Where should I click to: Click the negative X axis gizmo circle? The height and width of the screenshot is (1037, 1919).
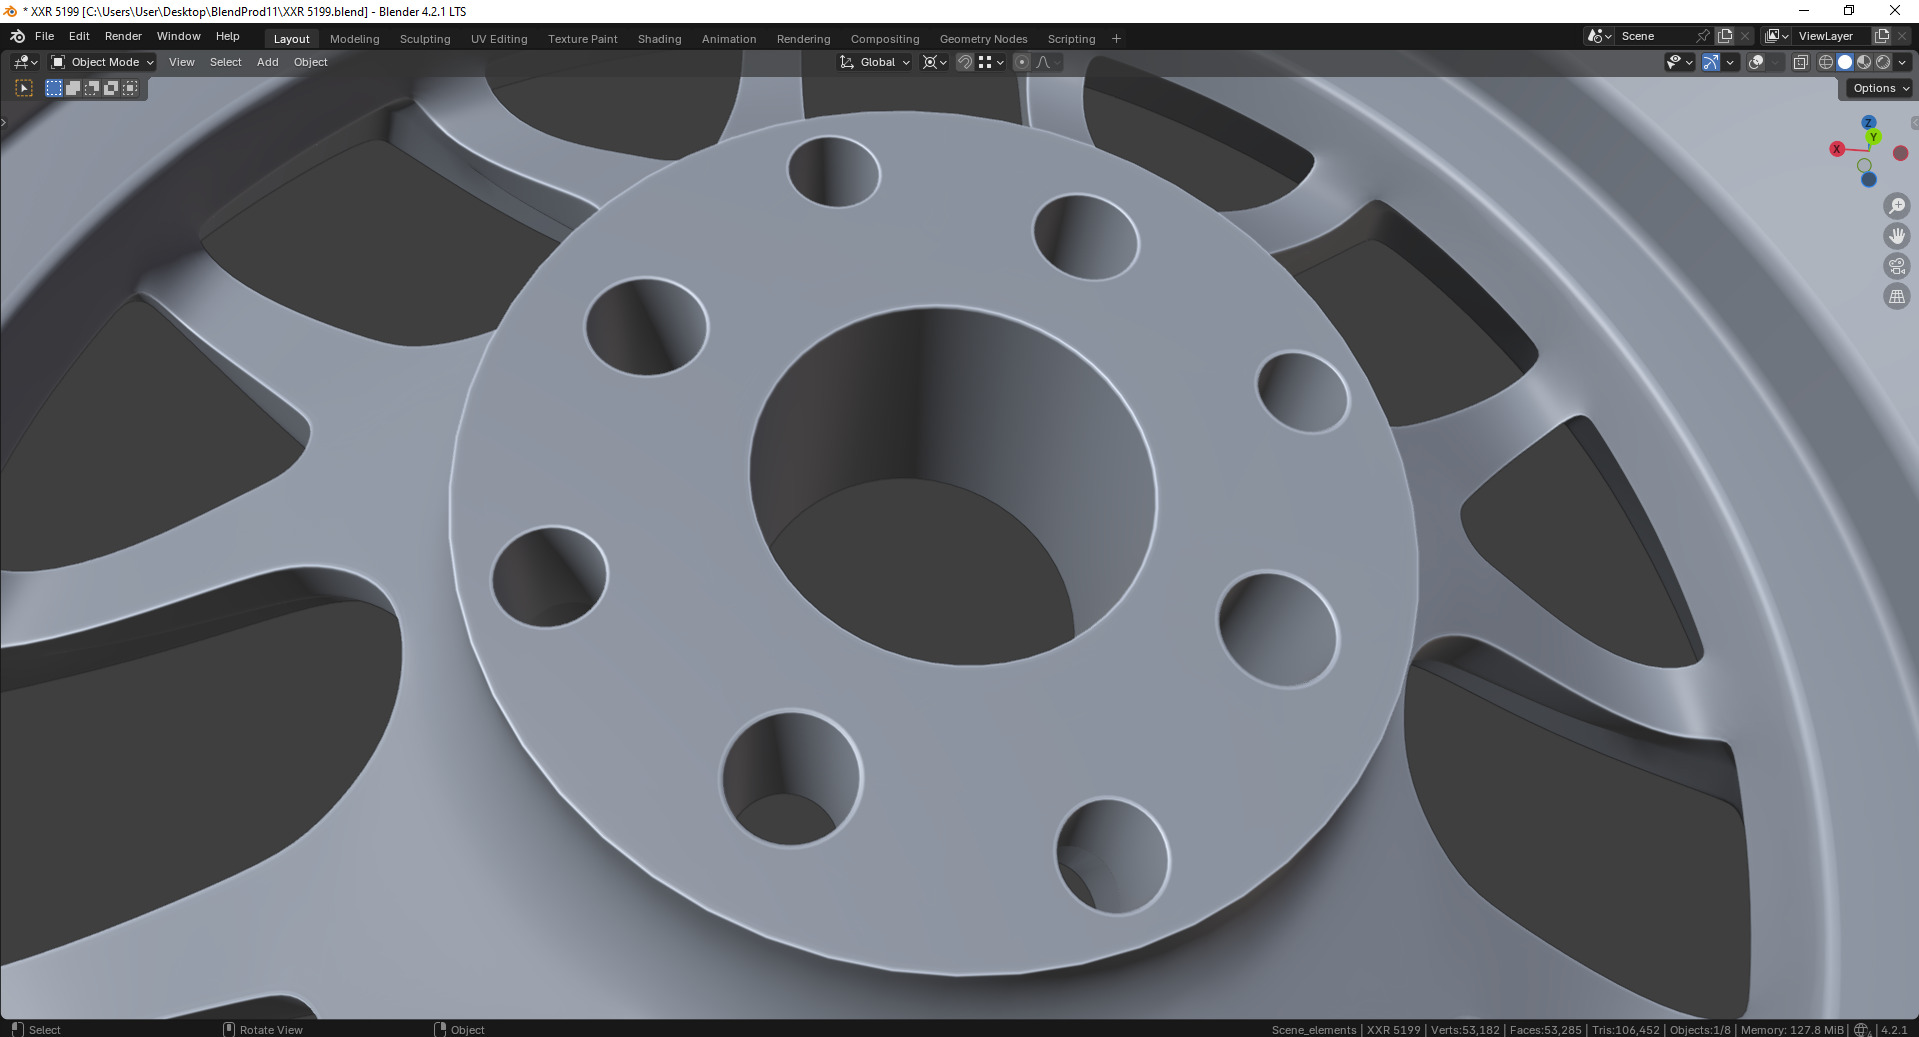click(x=1900, y=153)
